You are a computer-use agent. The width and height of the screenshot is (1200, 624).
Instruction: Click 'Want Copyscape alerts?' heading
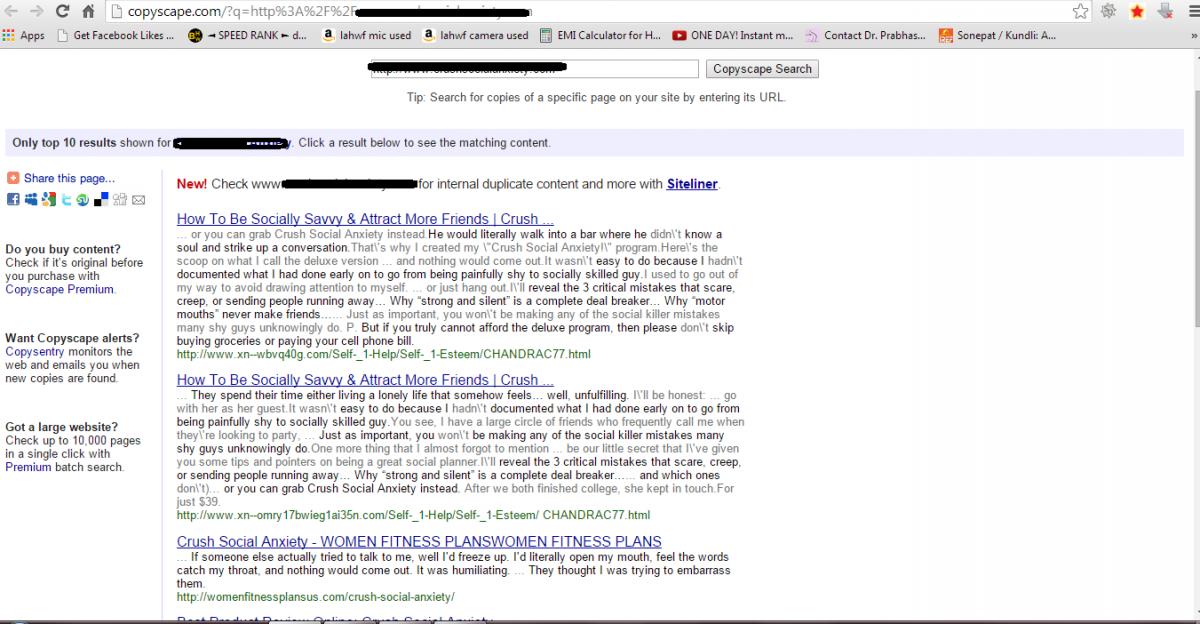(72, 338)
